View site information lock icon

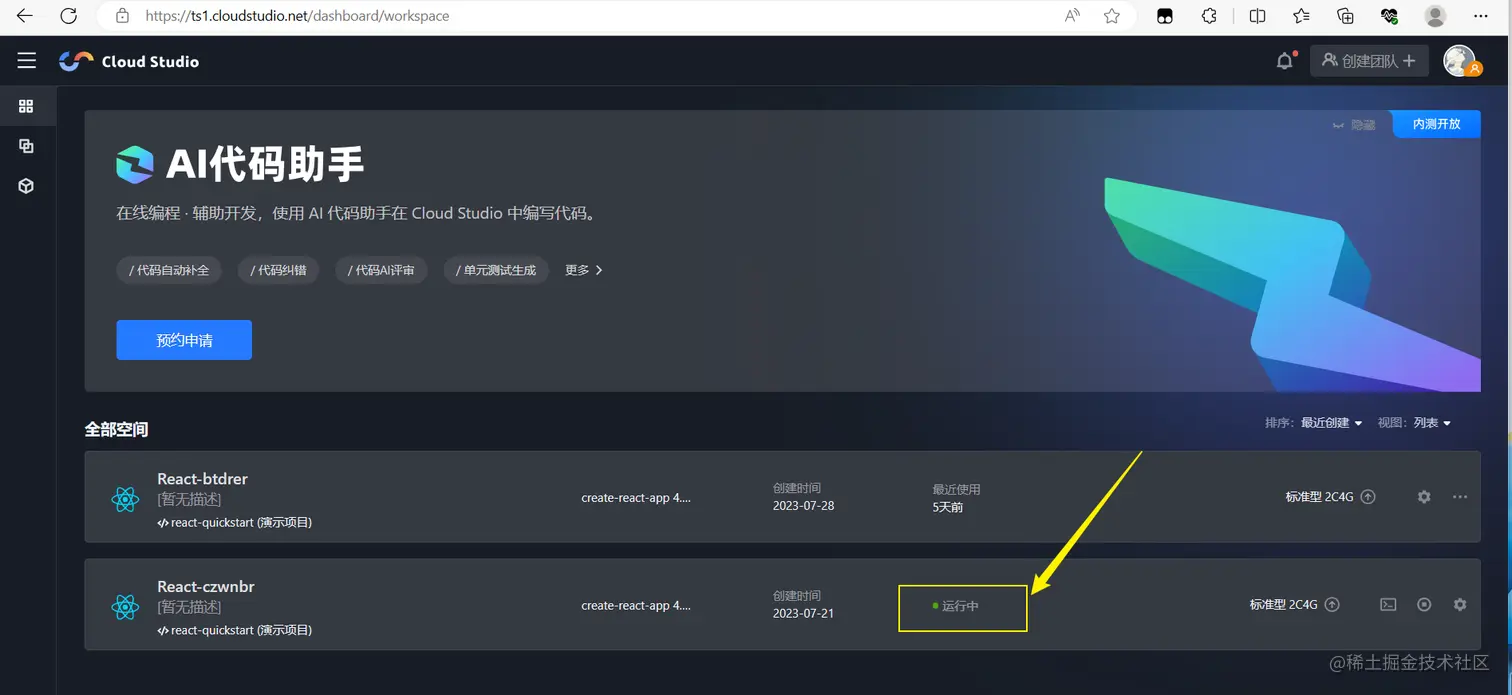click(122, 16)
